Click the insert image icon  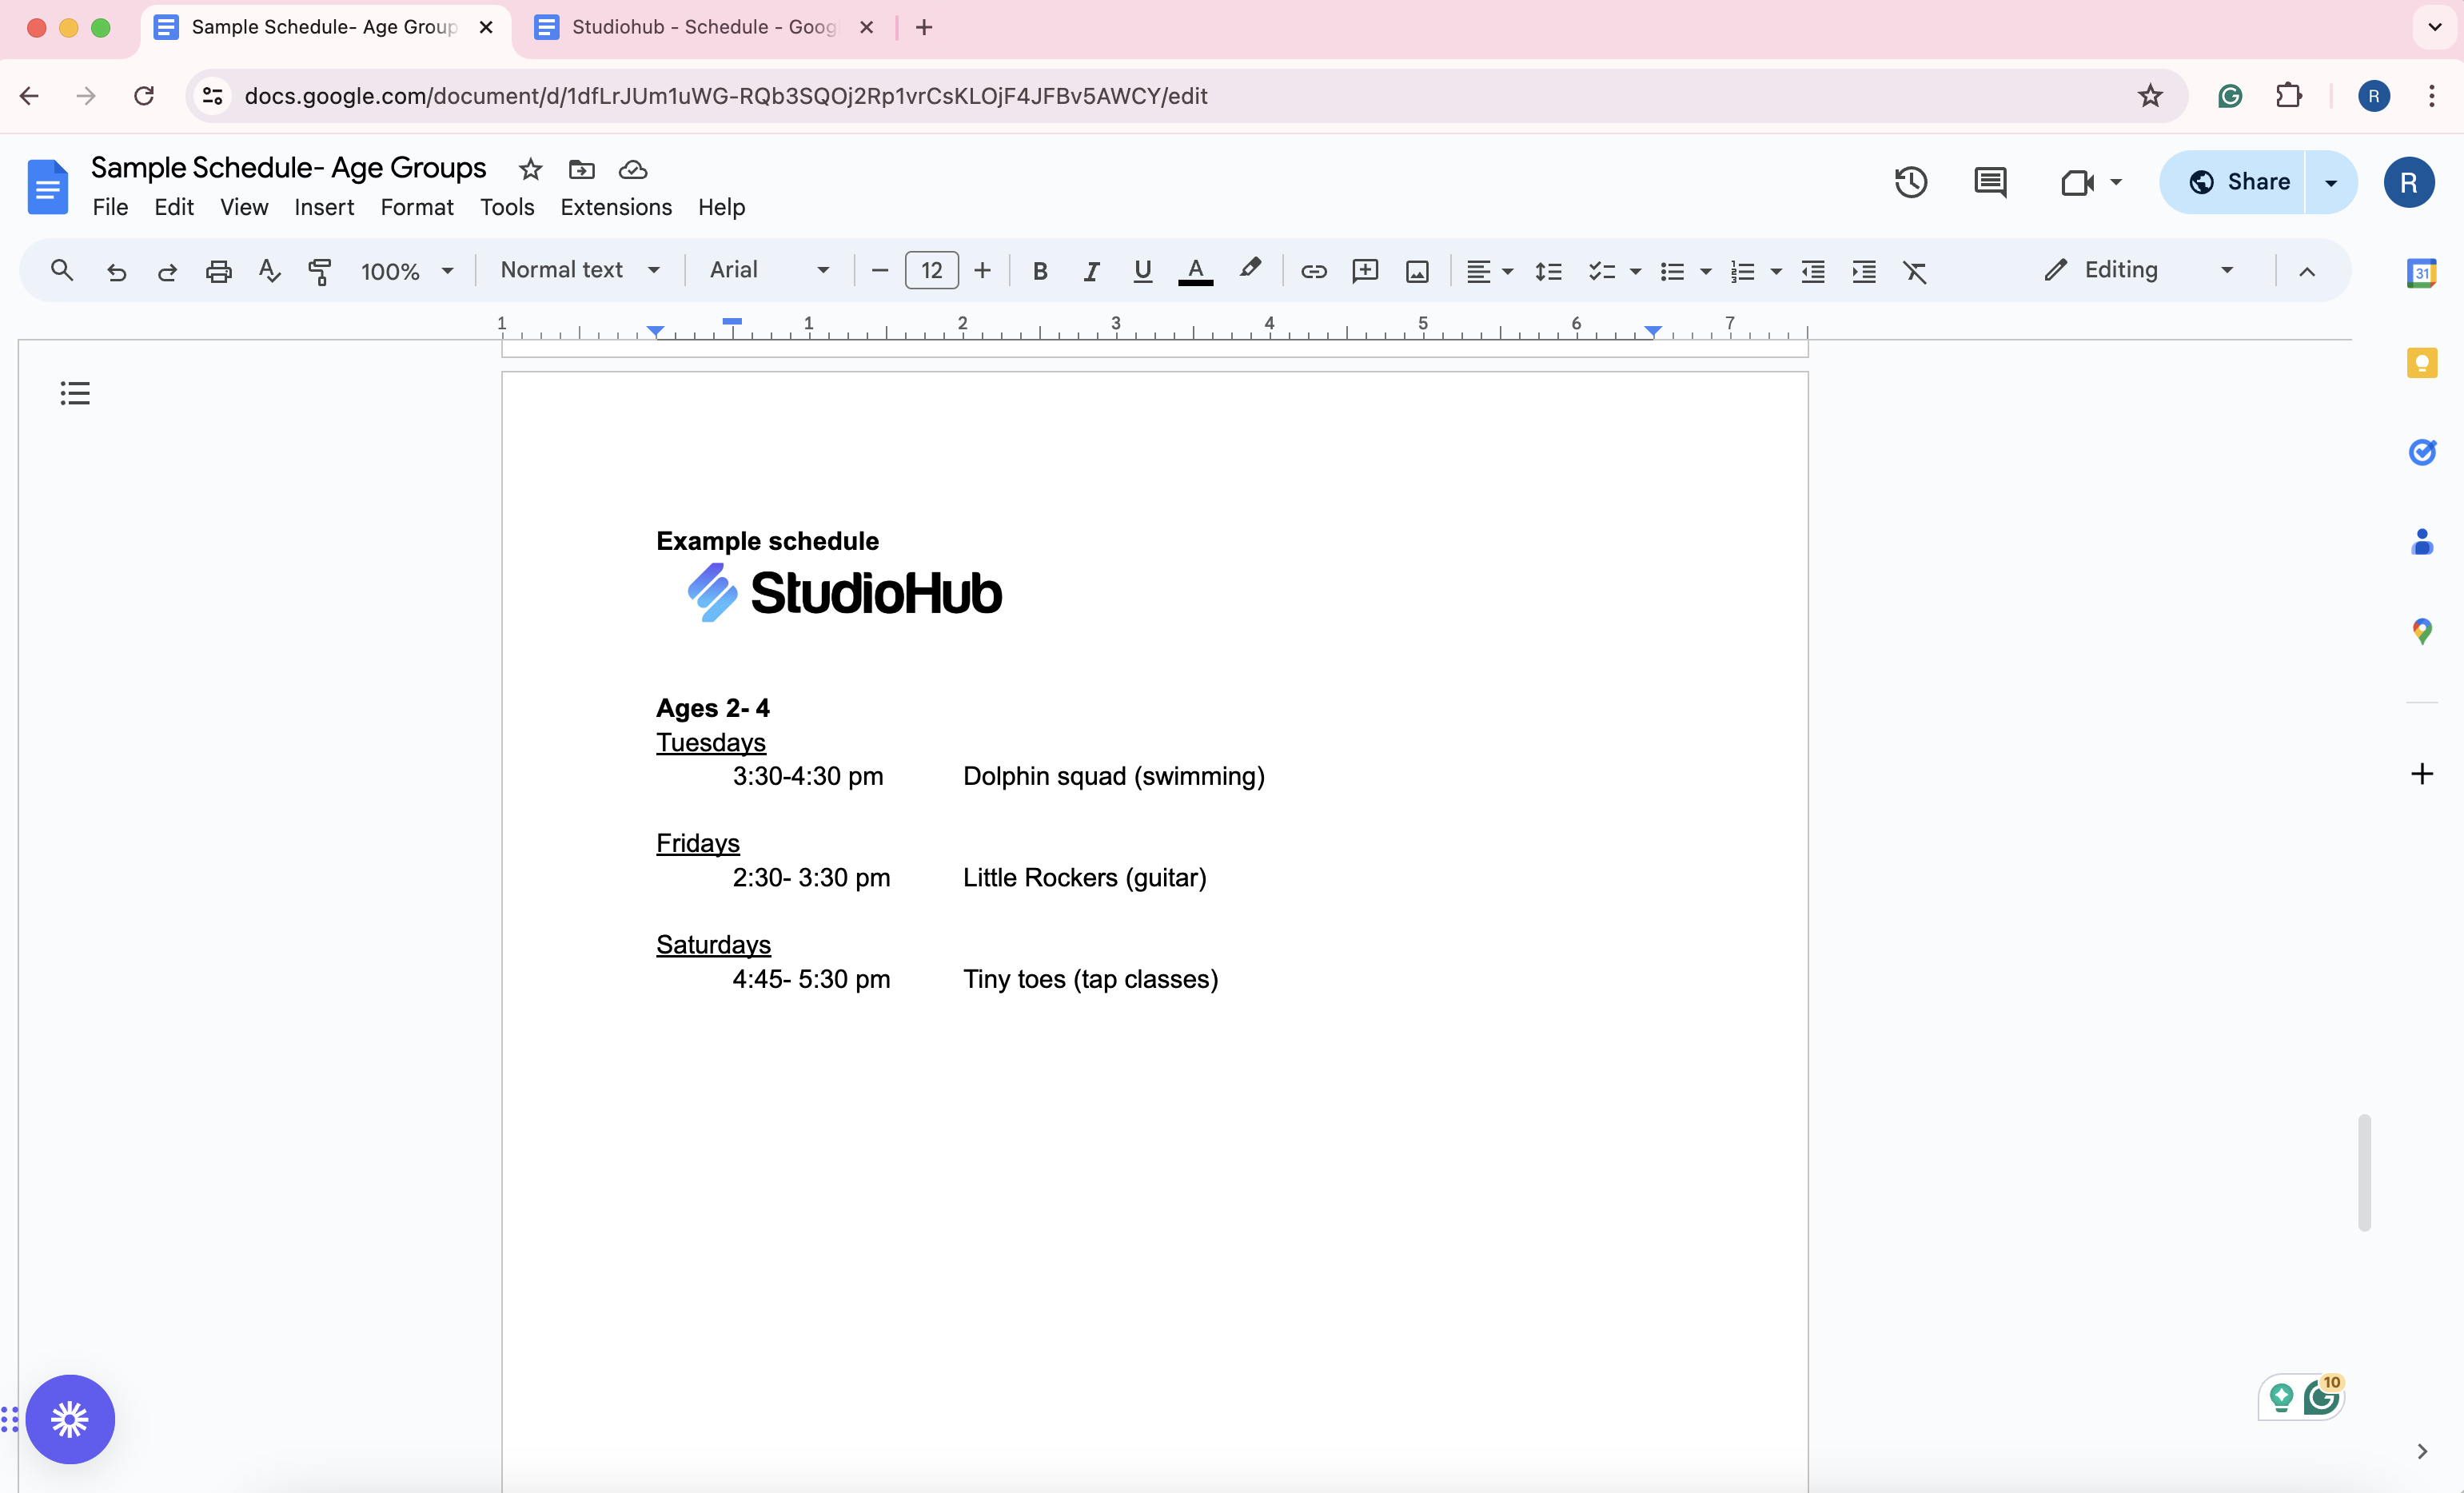click(x=1417, y=271)
